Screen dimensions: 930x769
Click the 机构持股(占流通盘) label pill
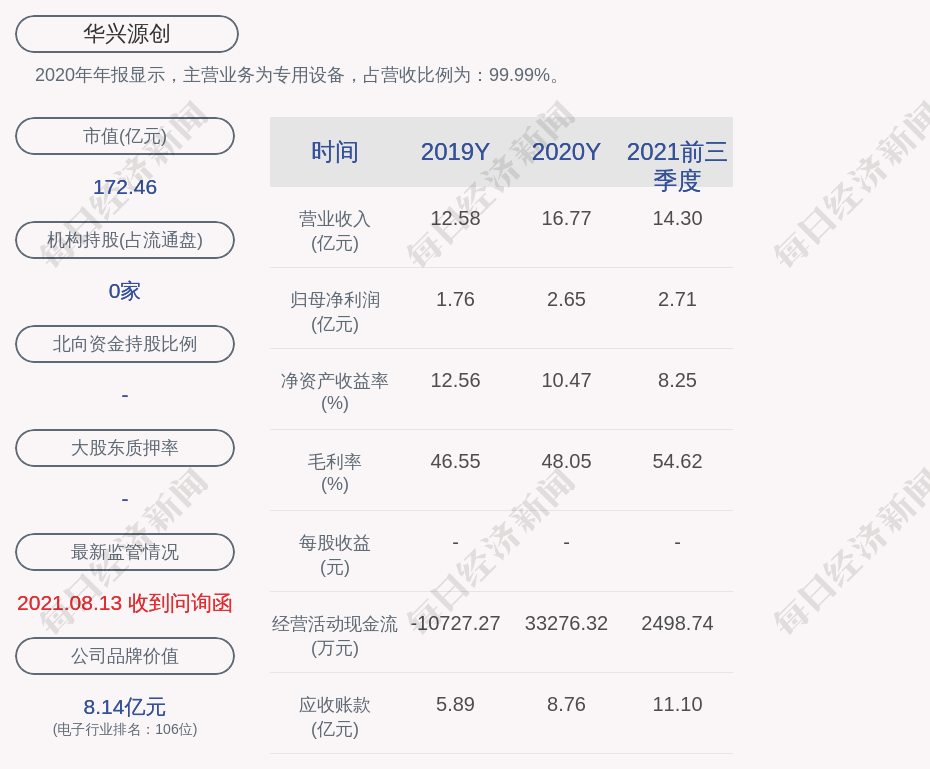coord(125,240)
